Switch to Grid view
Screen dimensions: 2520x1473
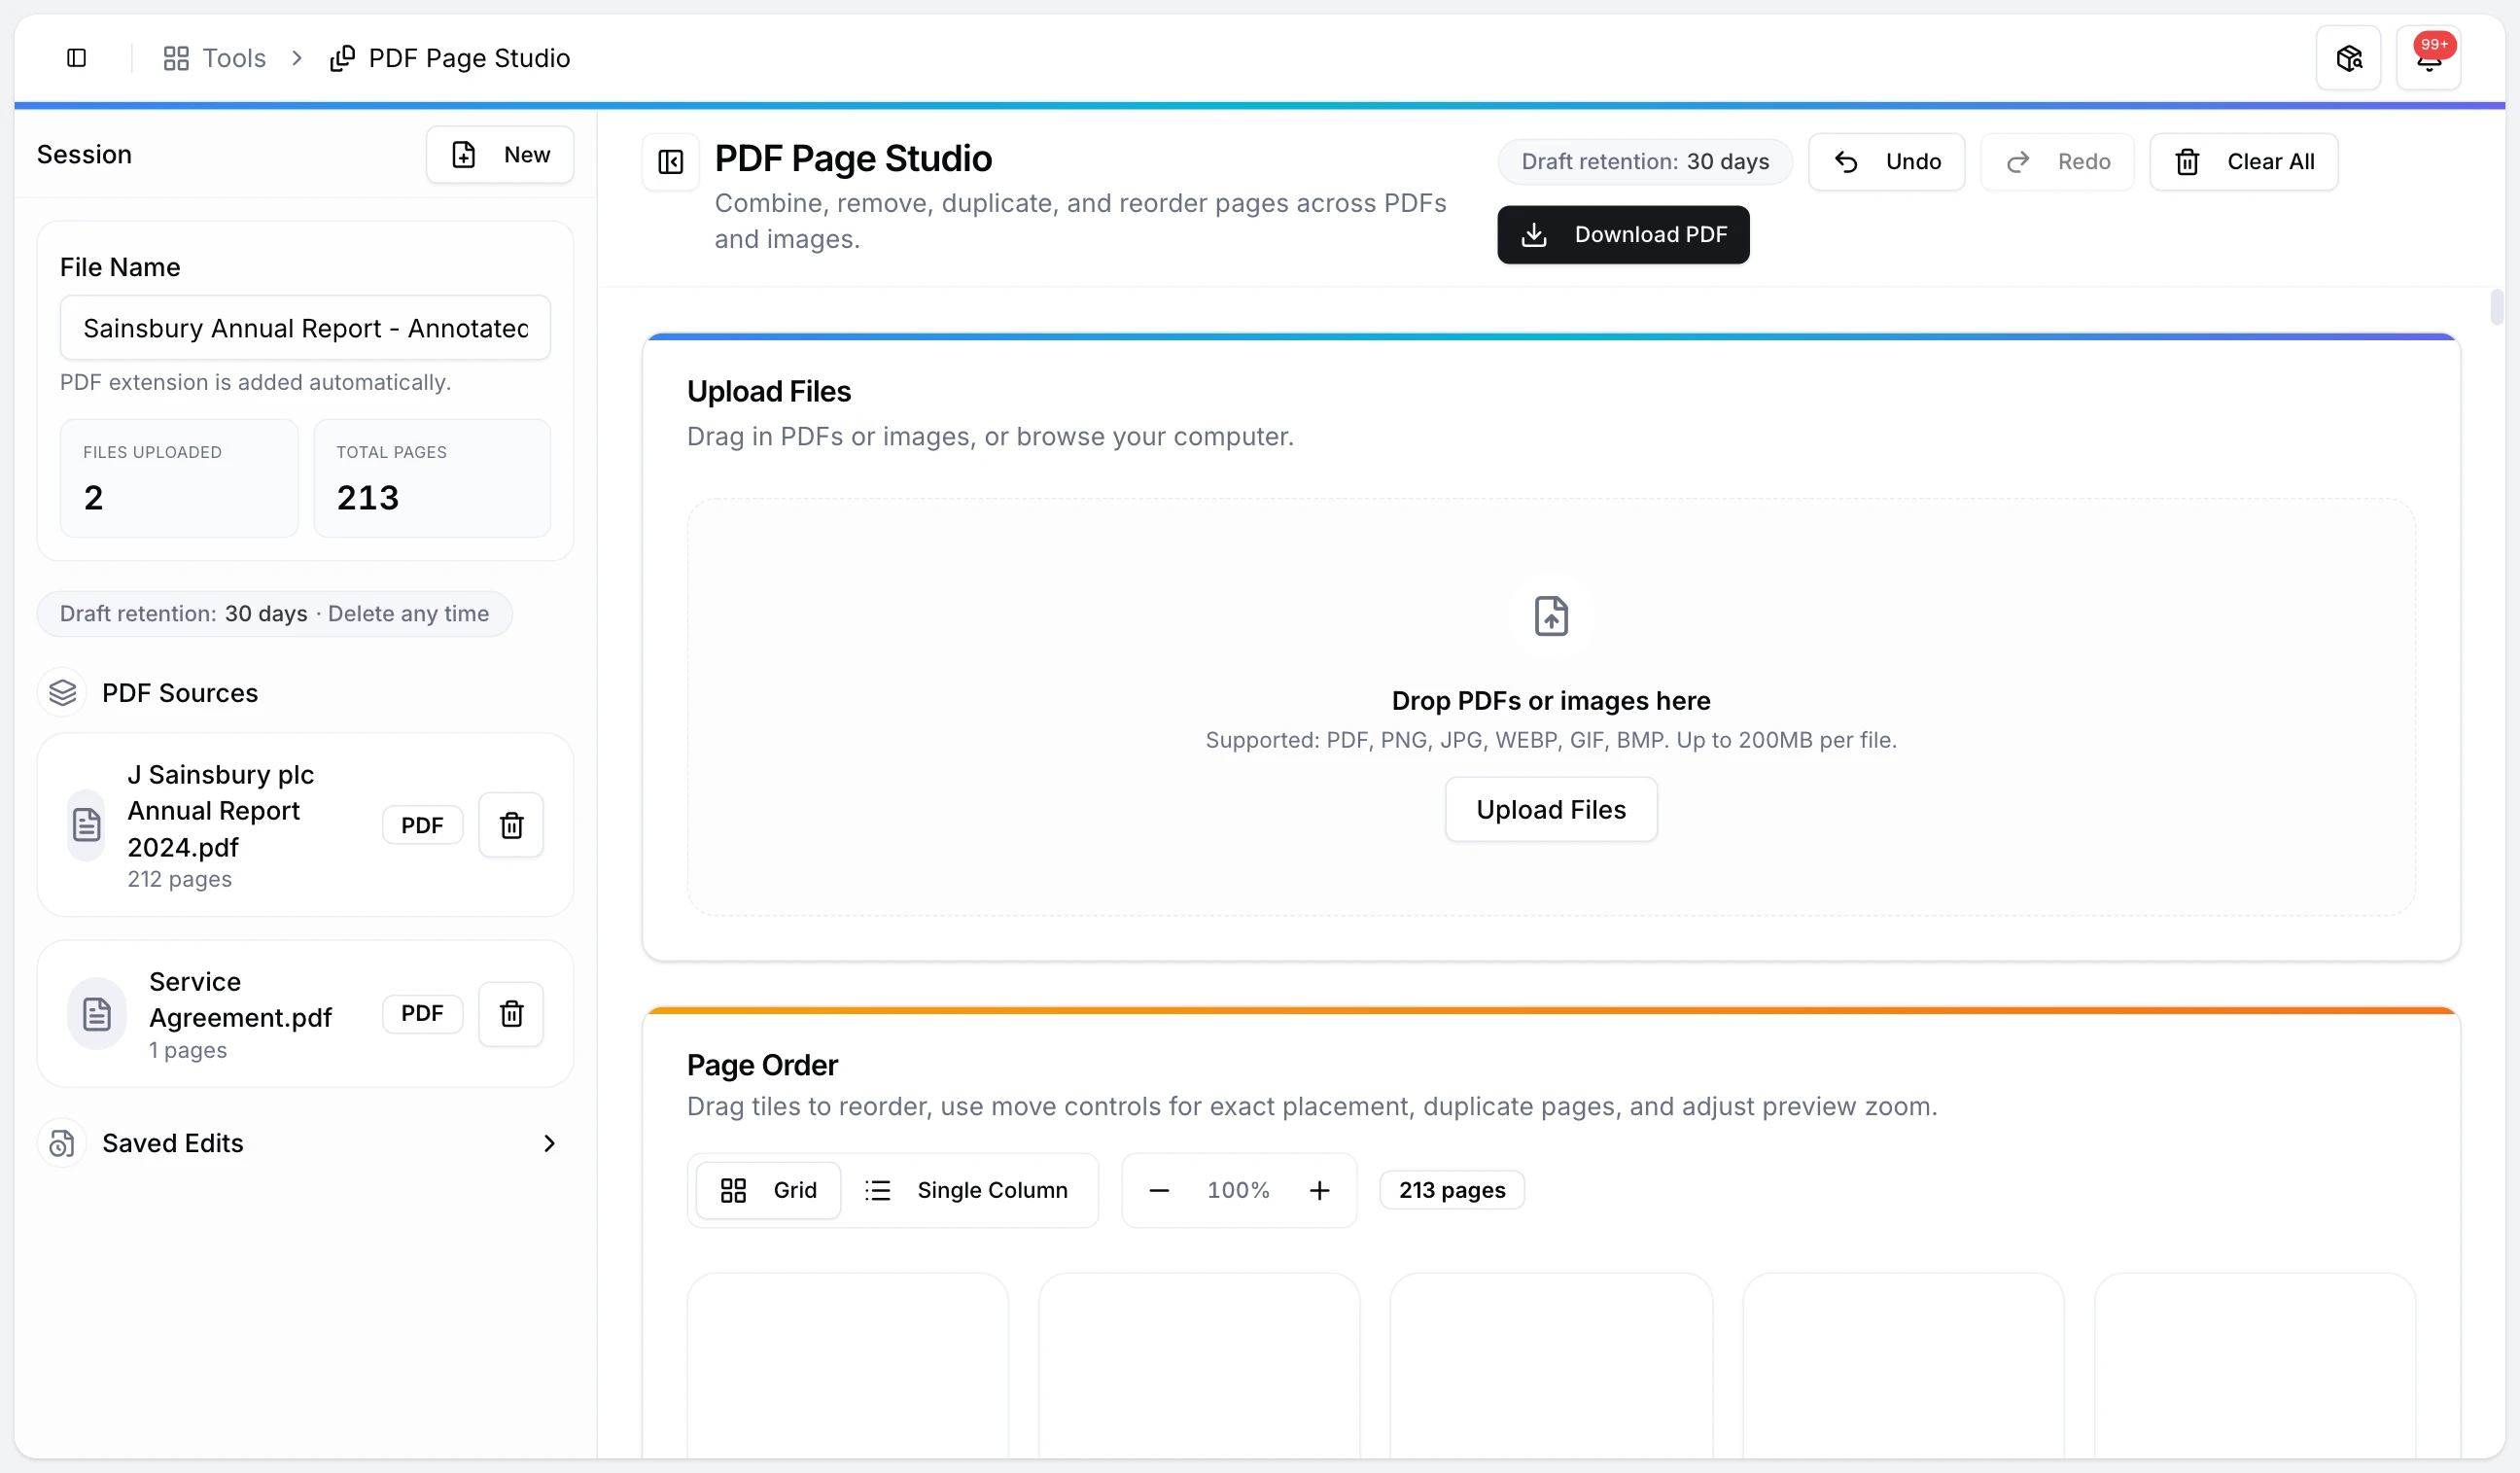(x=768, y=1190)
